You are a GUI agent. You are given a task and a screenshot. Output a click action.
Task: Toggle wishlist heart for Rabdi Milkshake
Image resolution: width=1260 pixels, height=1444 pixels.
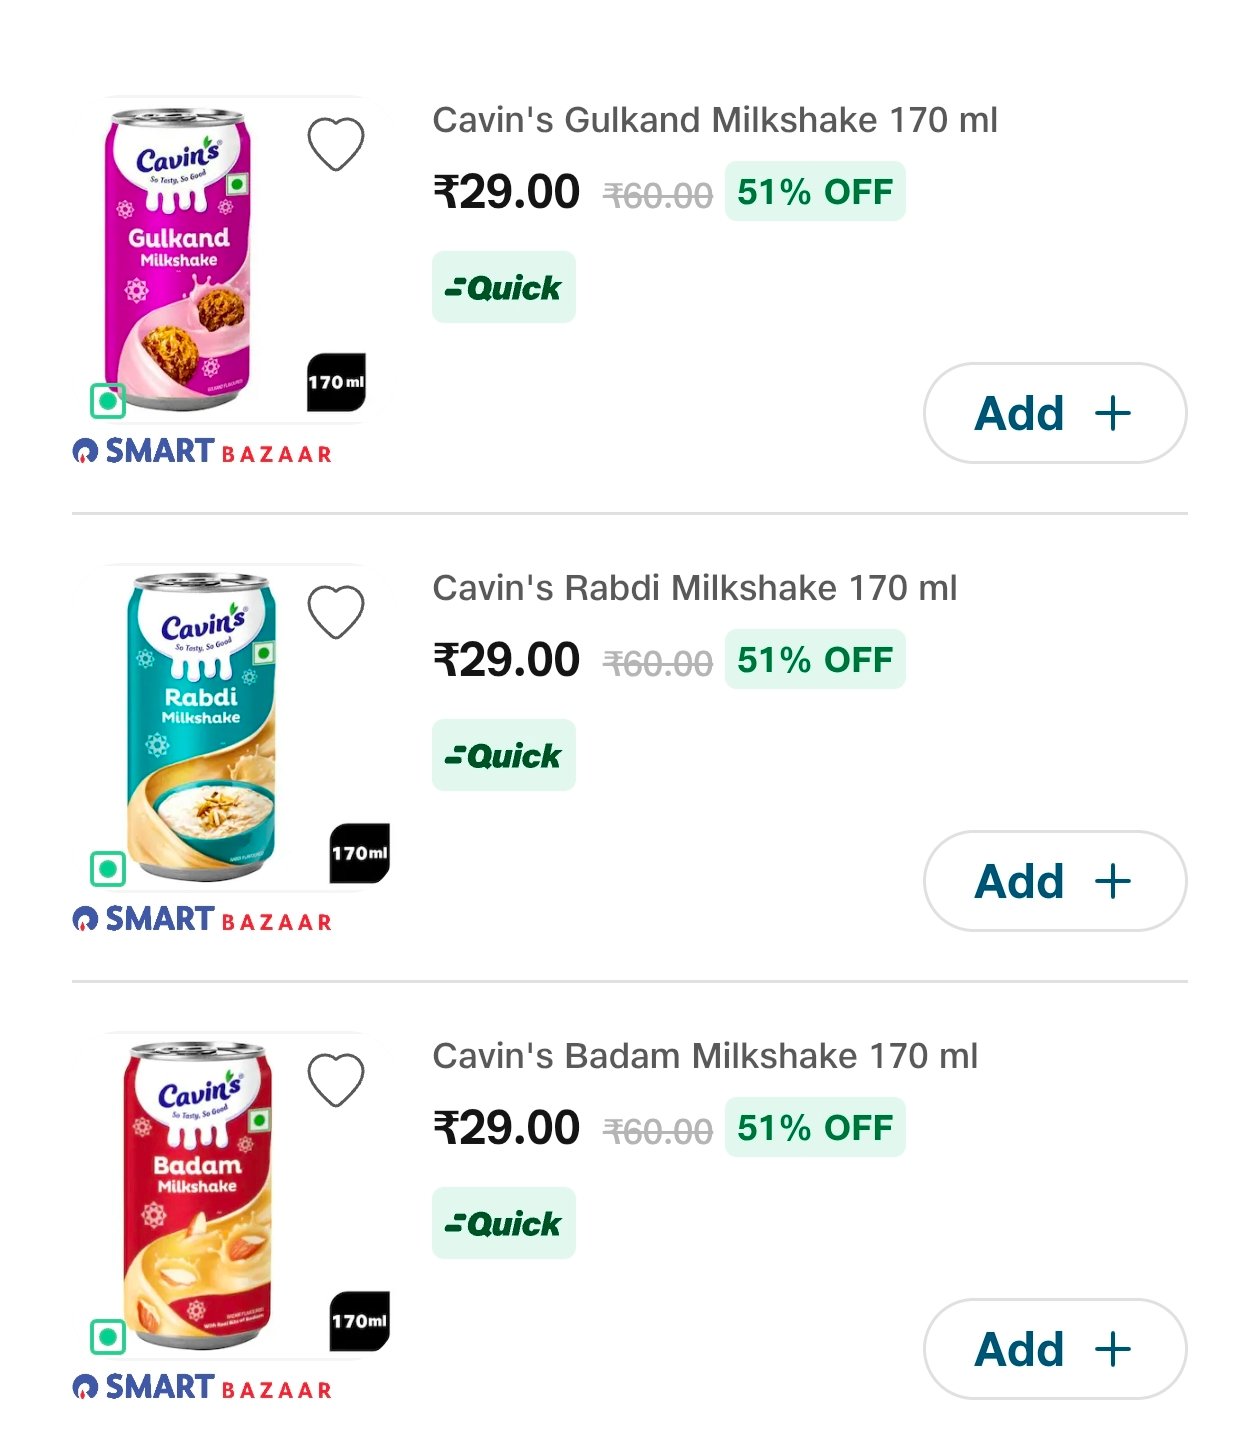[335, 612]
